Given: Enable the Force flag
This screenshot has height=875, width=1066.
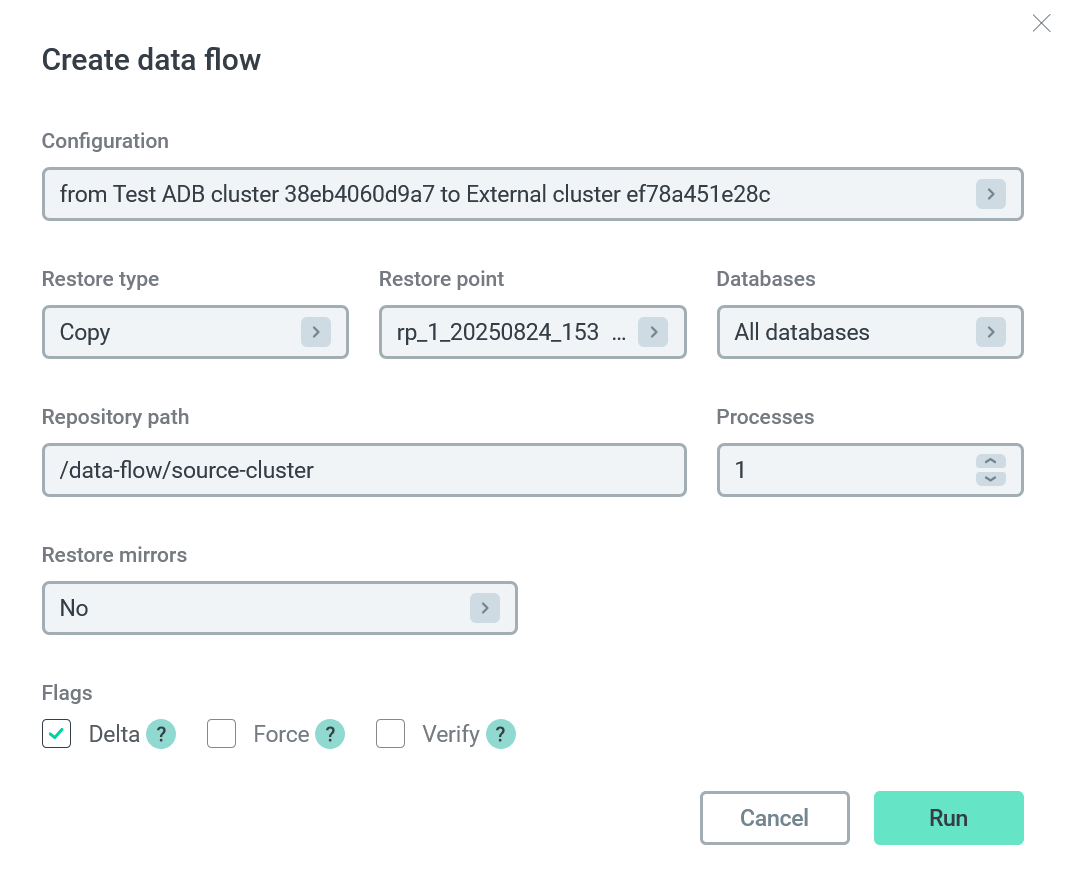Looking at the screenshot, I should [221, 734].
